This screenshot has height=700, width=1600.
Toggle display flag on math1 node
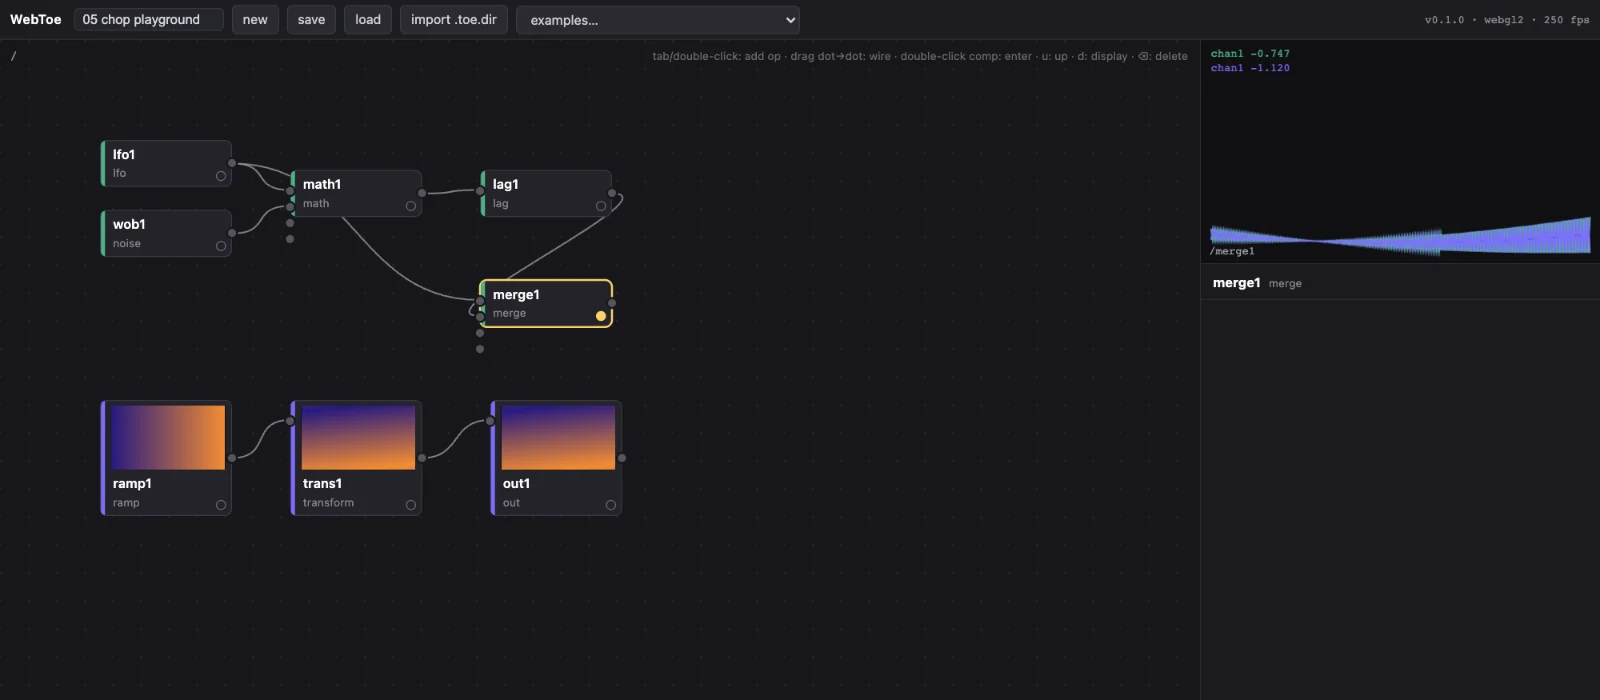coord(411,206)
